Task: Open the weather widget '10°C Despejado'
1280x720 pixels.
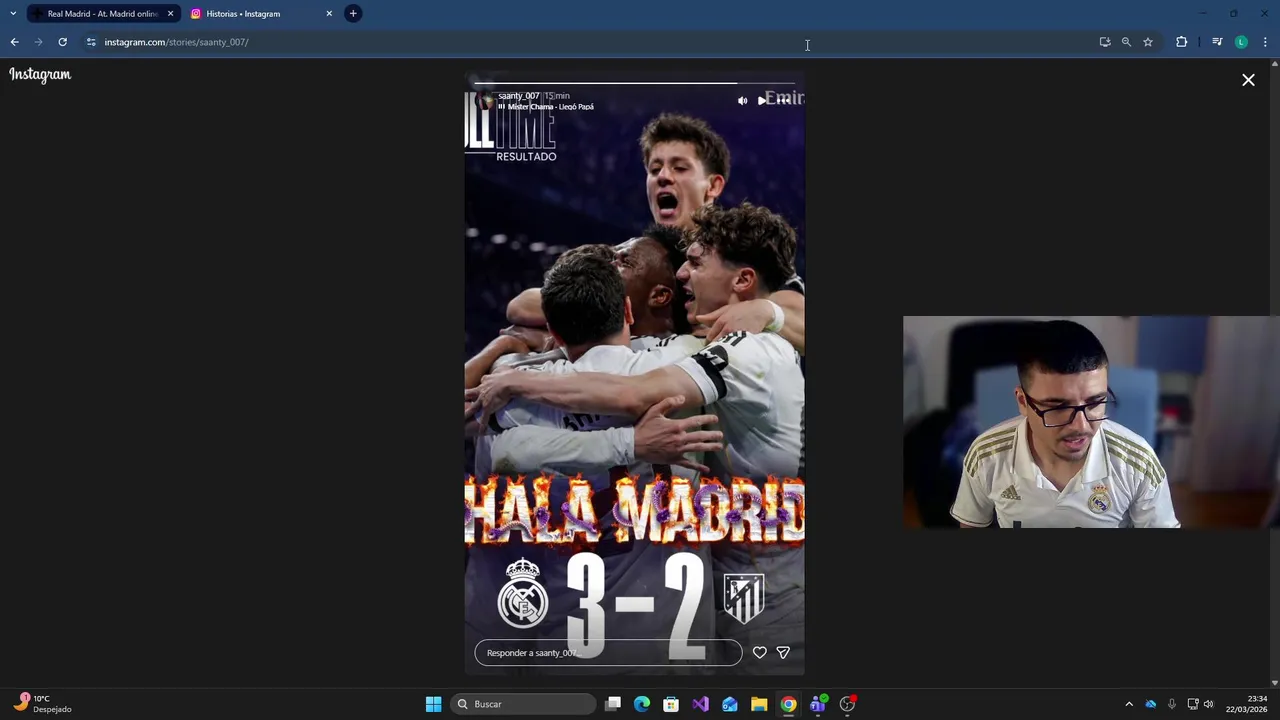Action: [42, 704]
